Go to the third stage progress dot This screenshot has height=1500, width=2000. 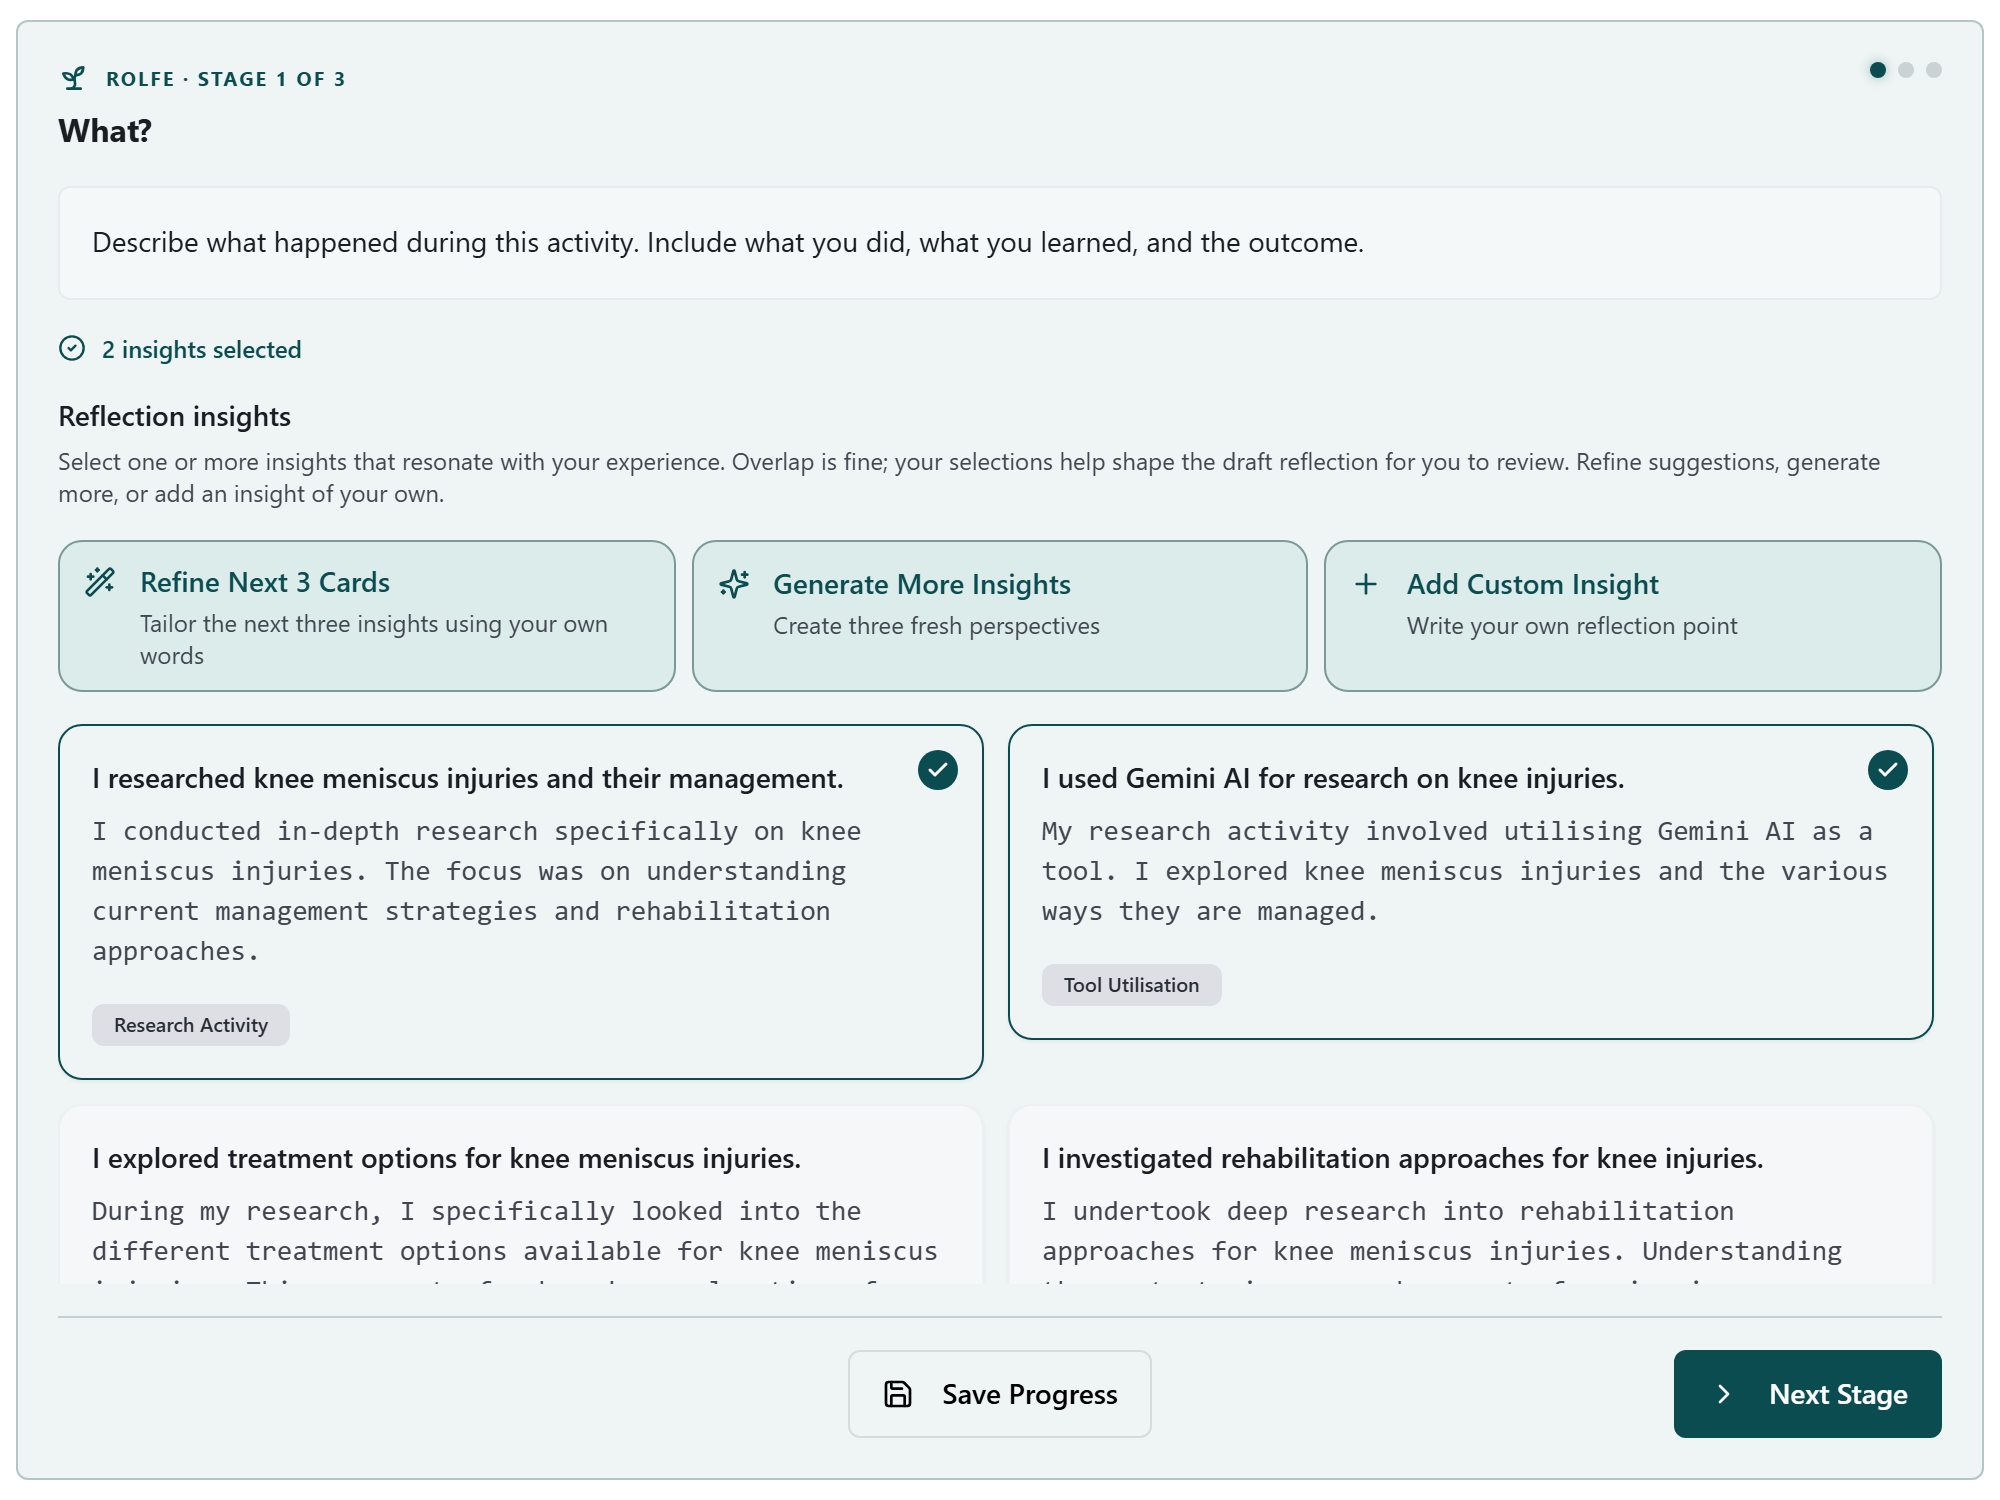coord(1934,70)
